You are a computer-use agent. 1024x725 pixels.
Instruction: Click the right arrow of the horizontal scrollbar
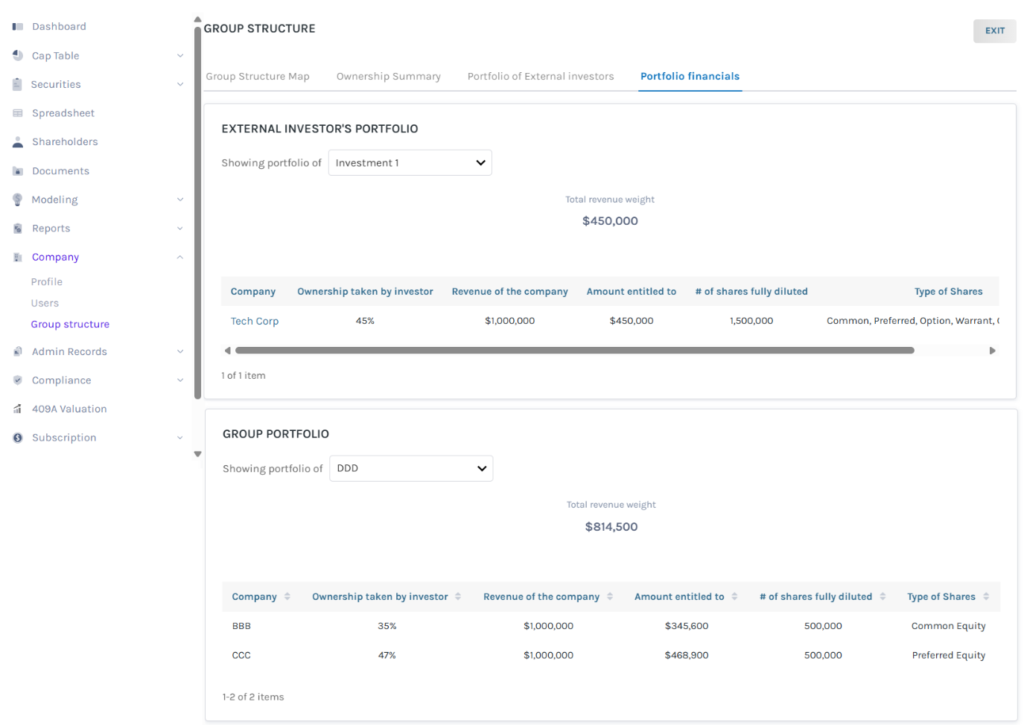[x=992, y=350]
